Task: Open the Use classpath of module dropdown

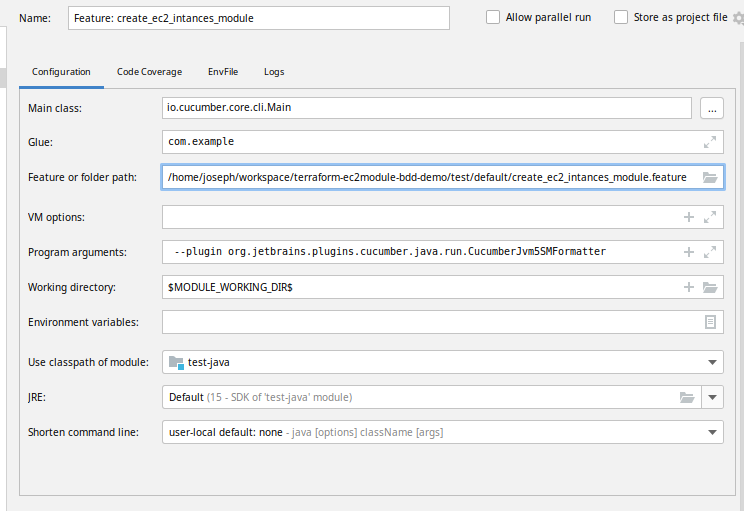Action: [x=713, y=362]
